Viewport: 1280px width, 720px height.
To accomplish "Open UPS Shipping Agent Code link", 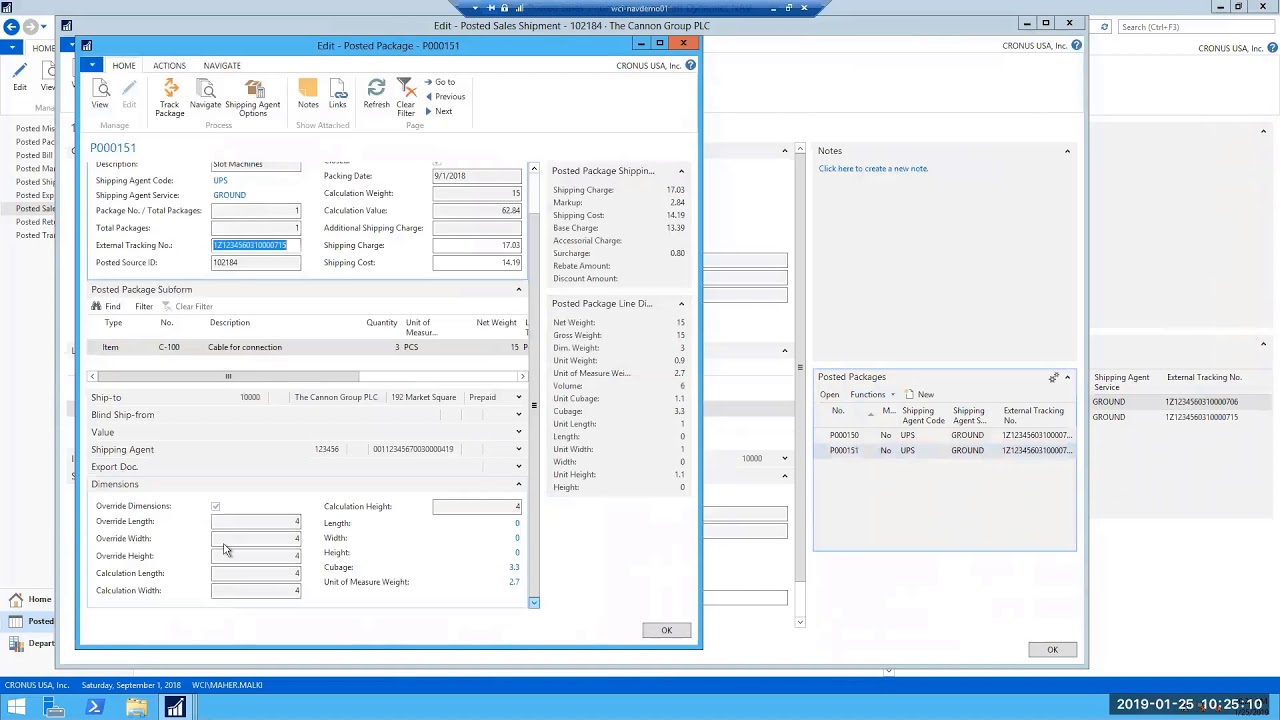I will pos(220,181).
